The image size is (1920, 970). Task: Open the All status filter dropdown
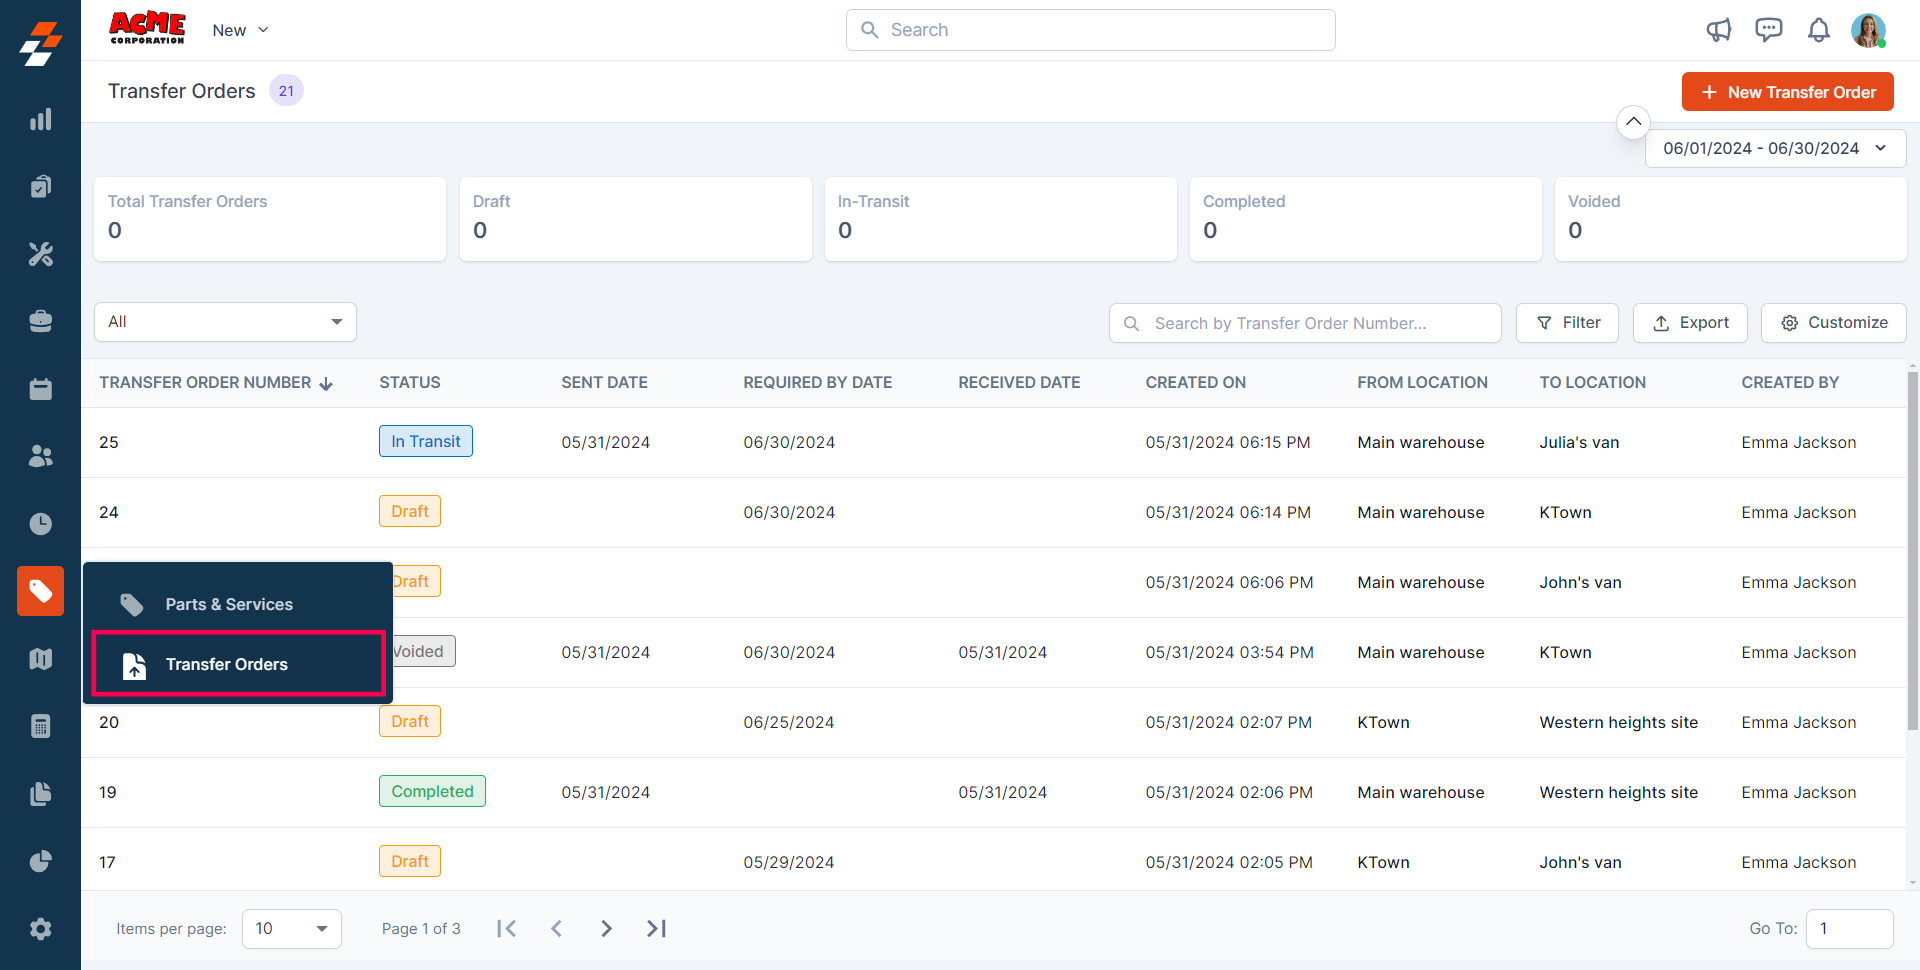pyautogui.click(x=225, y=322)
